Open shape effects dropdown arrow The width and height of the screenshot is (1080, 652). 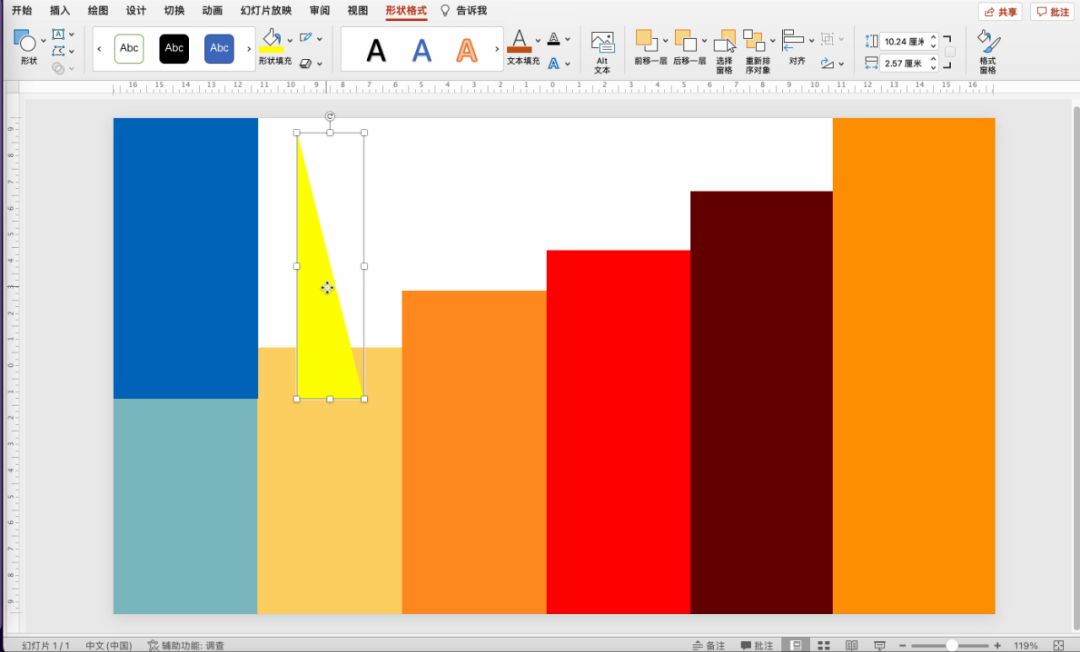point(320,64)
